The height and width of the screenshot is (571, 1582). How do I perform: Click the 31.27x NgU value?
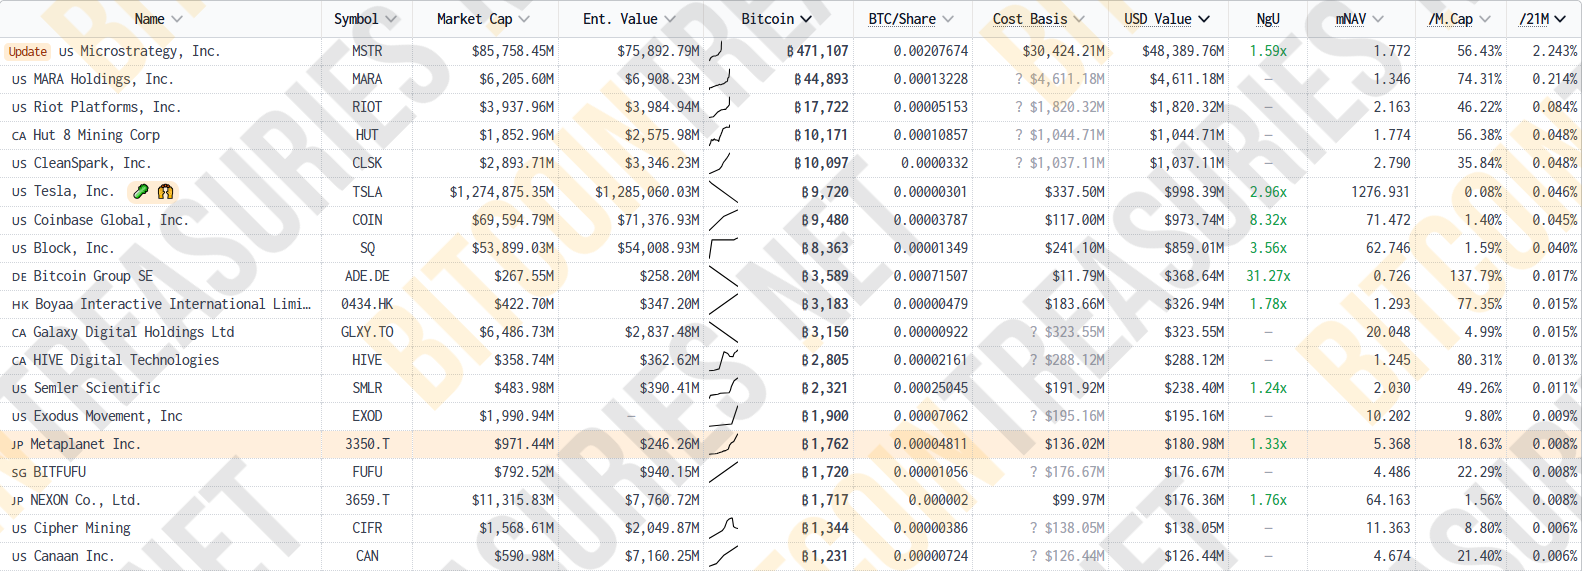1268,276
